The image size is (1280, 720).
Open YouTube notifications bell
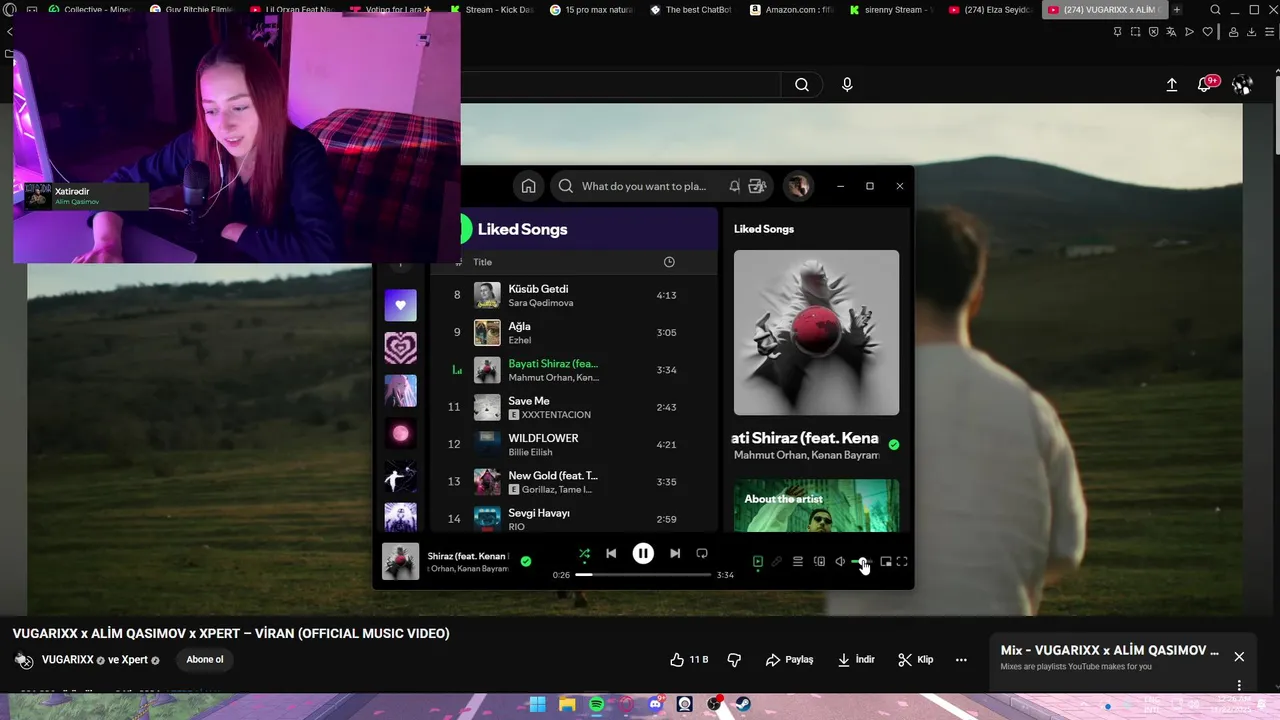click(x=1205, y=85)
